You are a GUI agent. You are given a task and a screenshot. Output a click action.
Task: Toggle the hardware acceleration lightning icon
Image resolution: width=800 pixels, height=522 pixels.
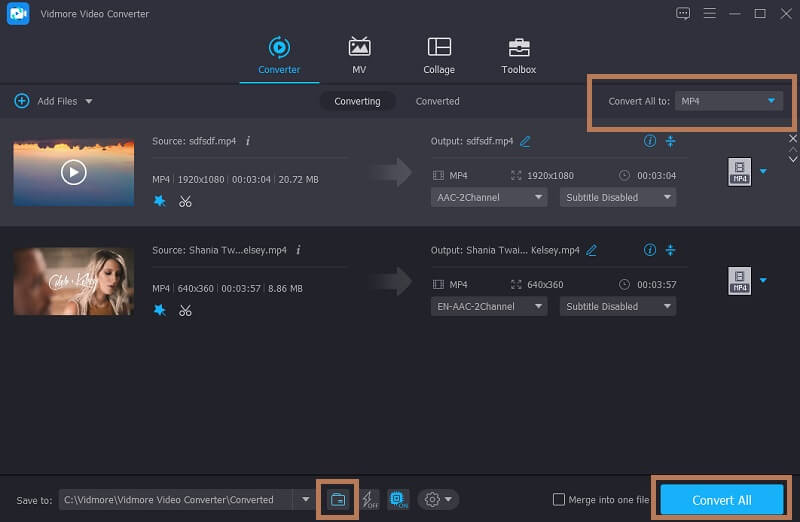click(x=369, y=499)
